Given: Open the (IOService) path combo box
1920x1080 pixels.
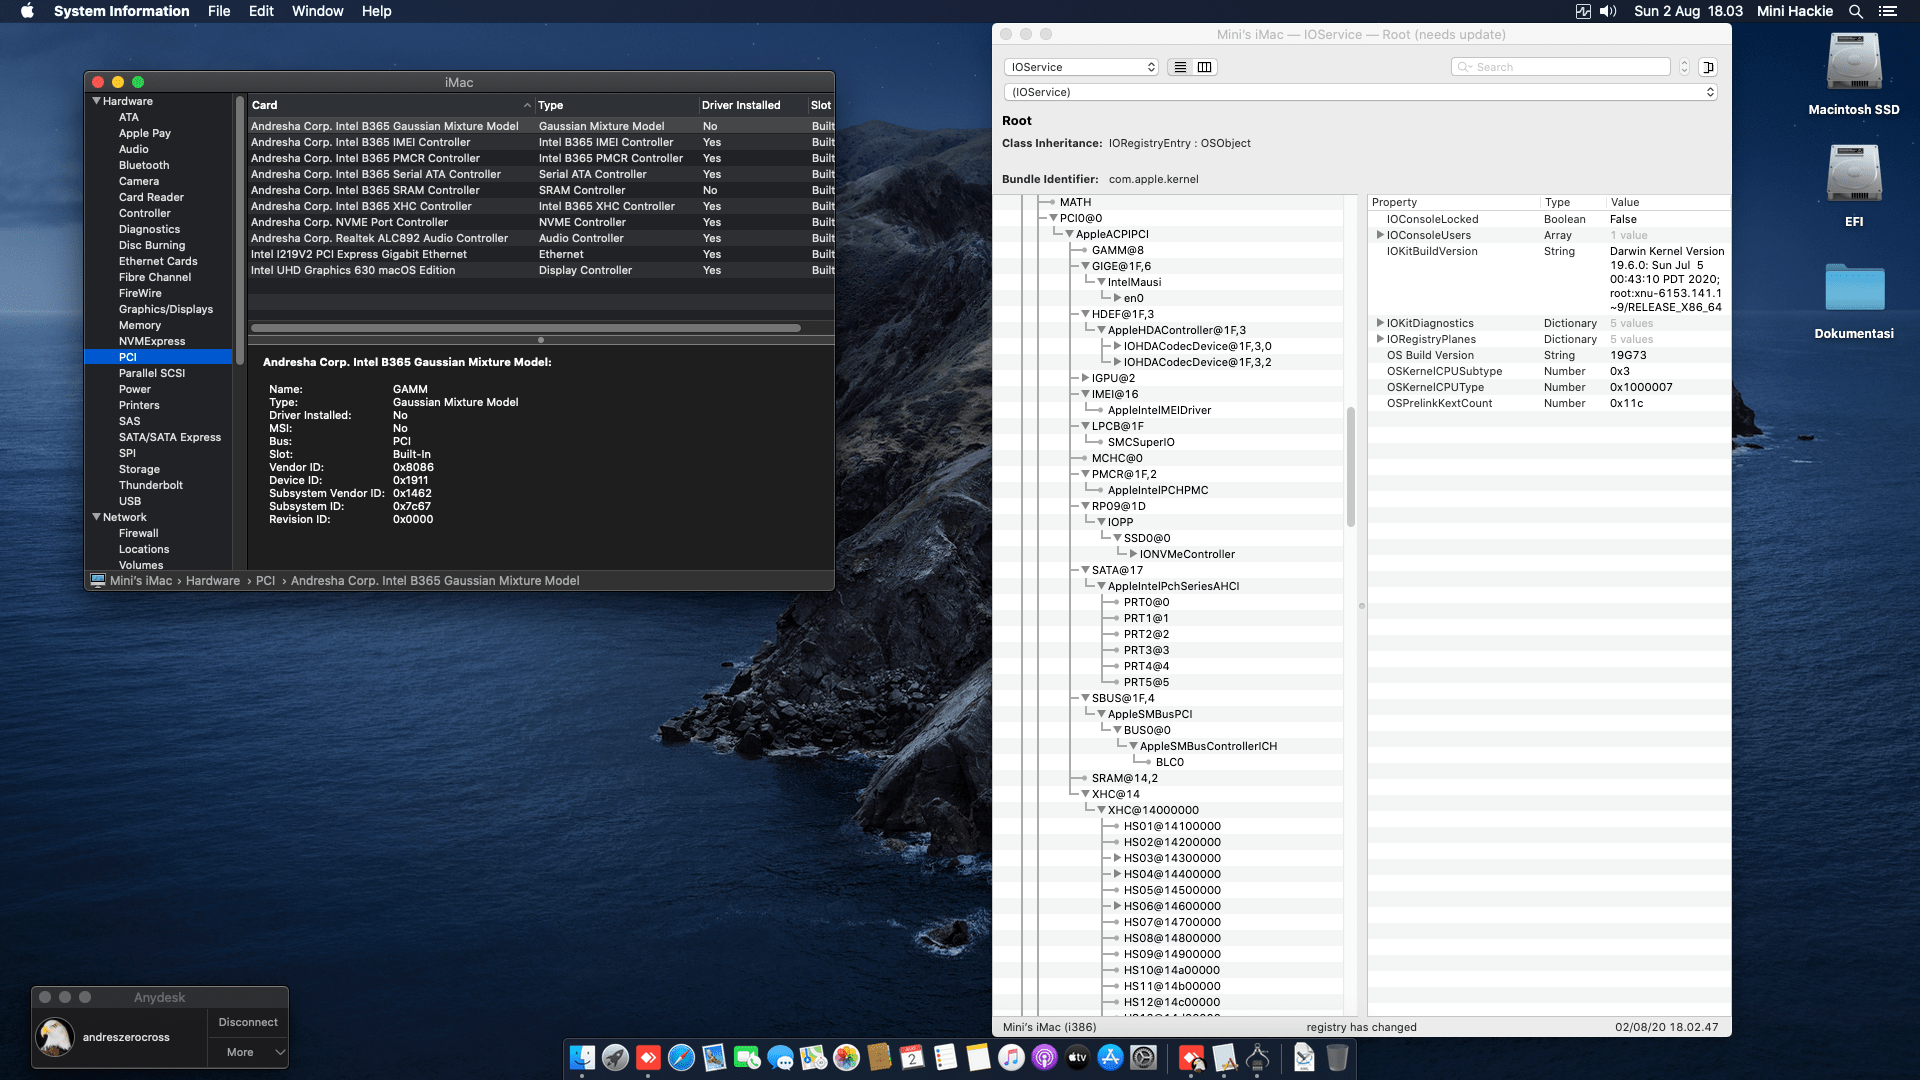Looking at the screenshot, I should pyautogui.click(x=1360, y=92).
